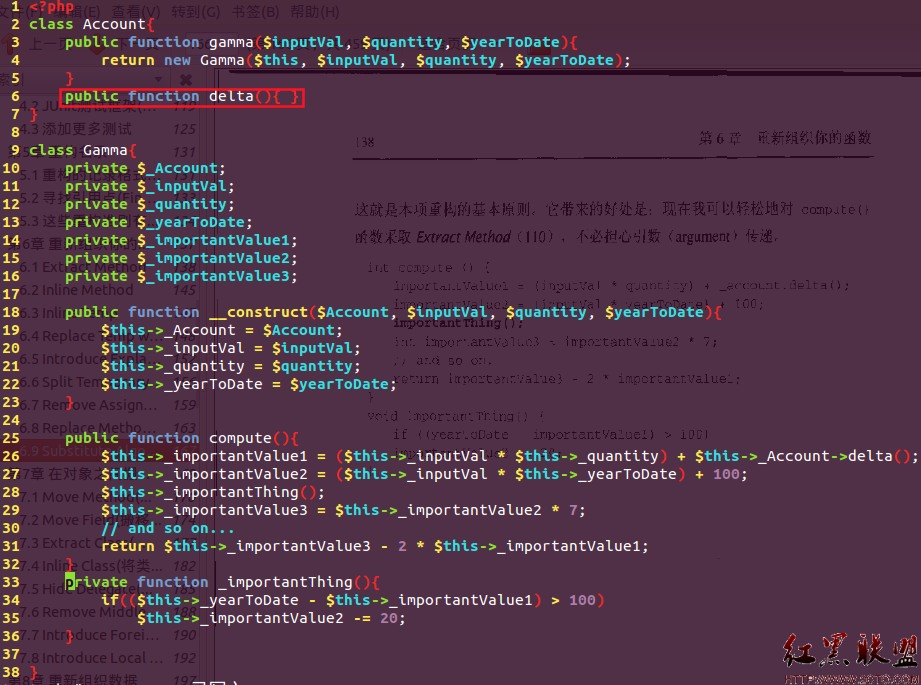Select bookmark '6.4 Replace Temp'
921x685 pixels.
pos(109,336)
